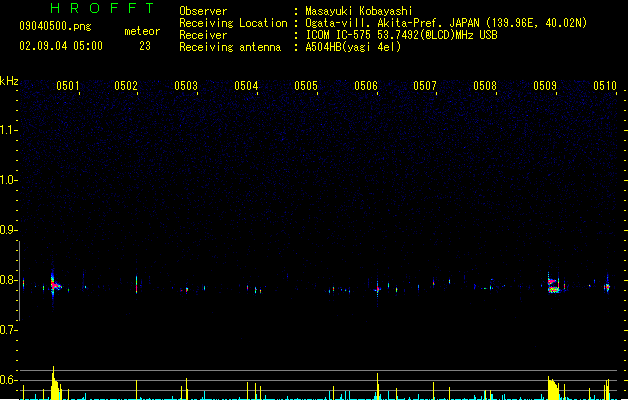
Task: Click observer name Masayuki Kobayashi
Action: 359,11
